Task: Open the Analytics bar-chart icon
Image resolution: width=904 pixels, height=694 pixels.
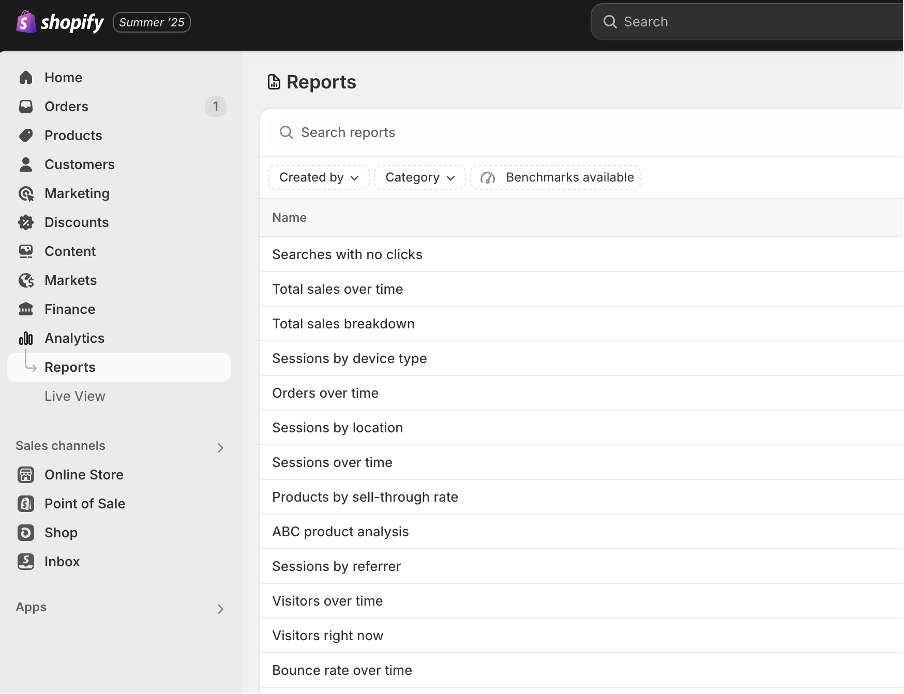Action: coord(26,338)
